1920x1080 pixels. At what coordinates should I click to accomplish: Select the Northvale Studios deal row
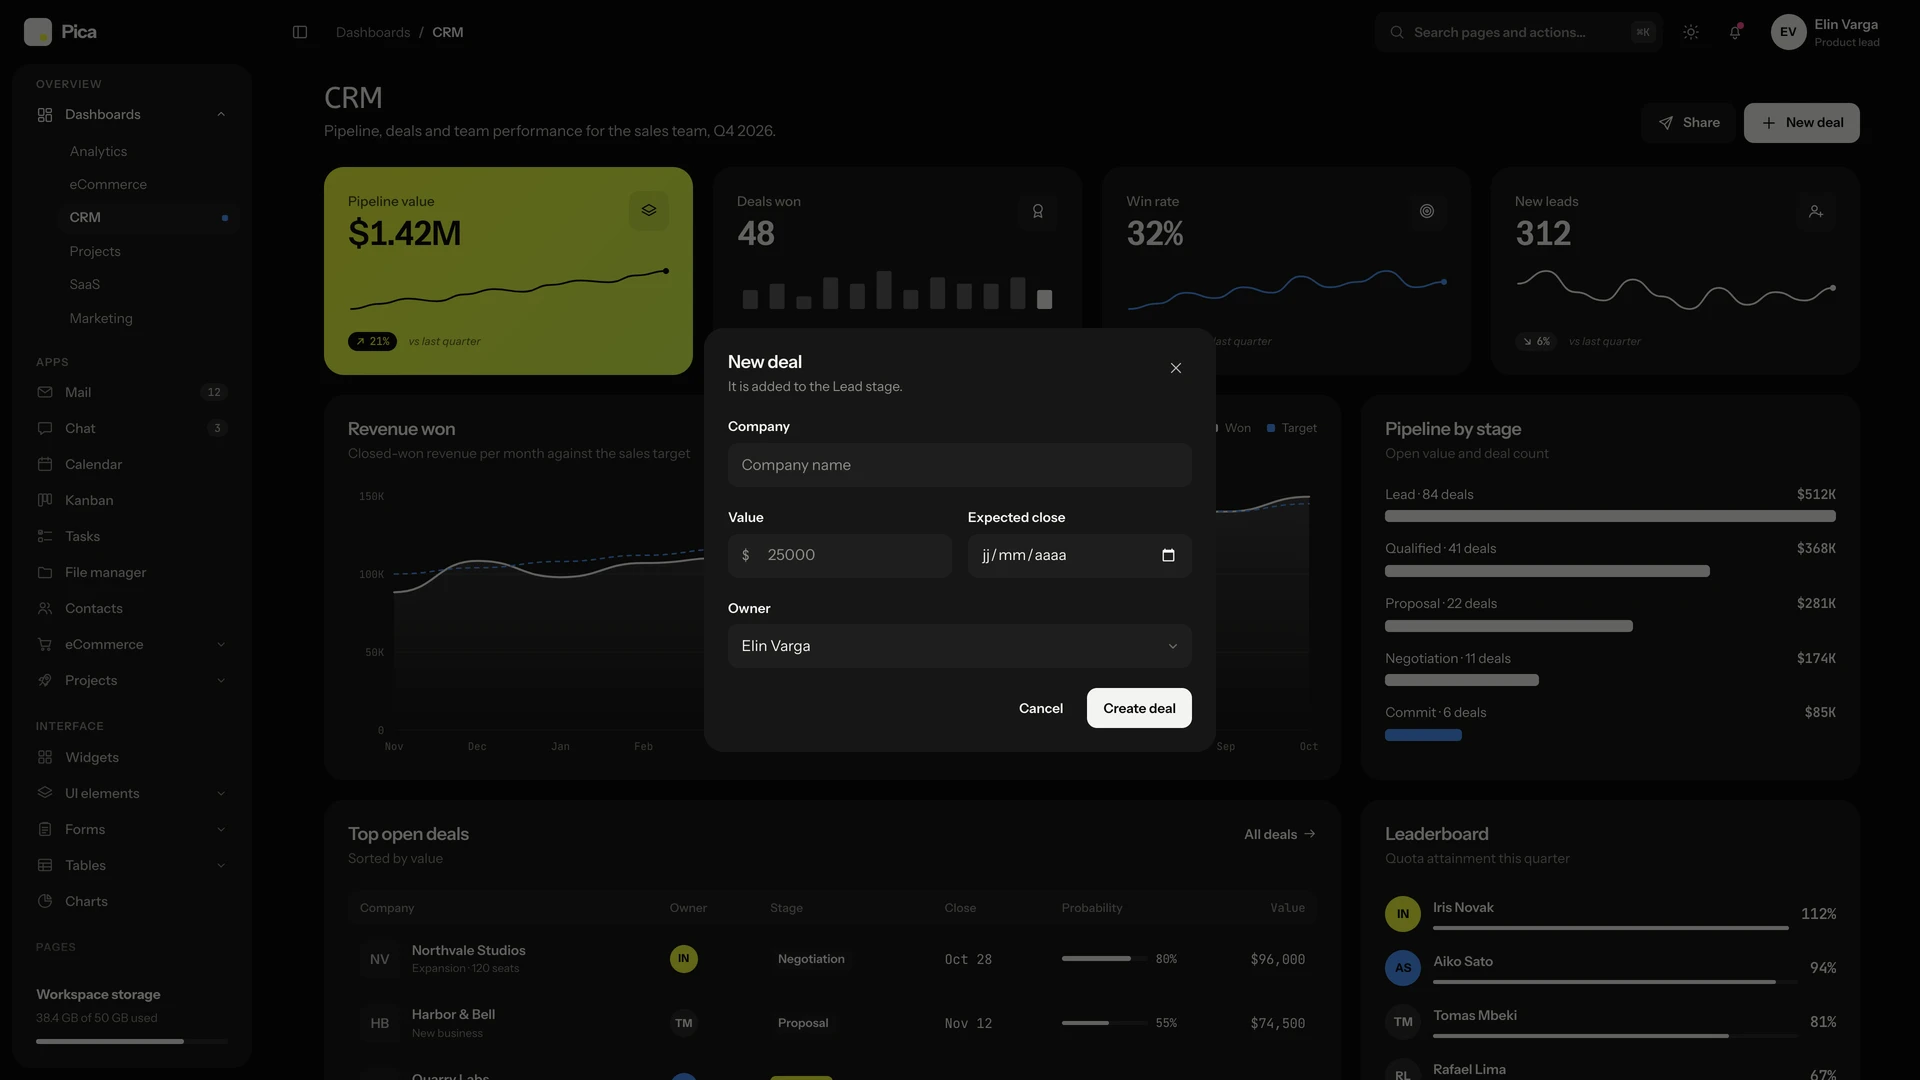click(832, 959)
